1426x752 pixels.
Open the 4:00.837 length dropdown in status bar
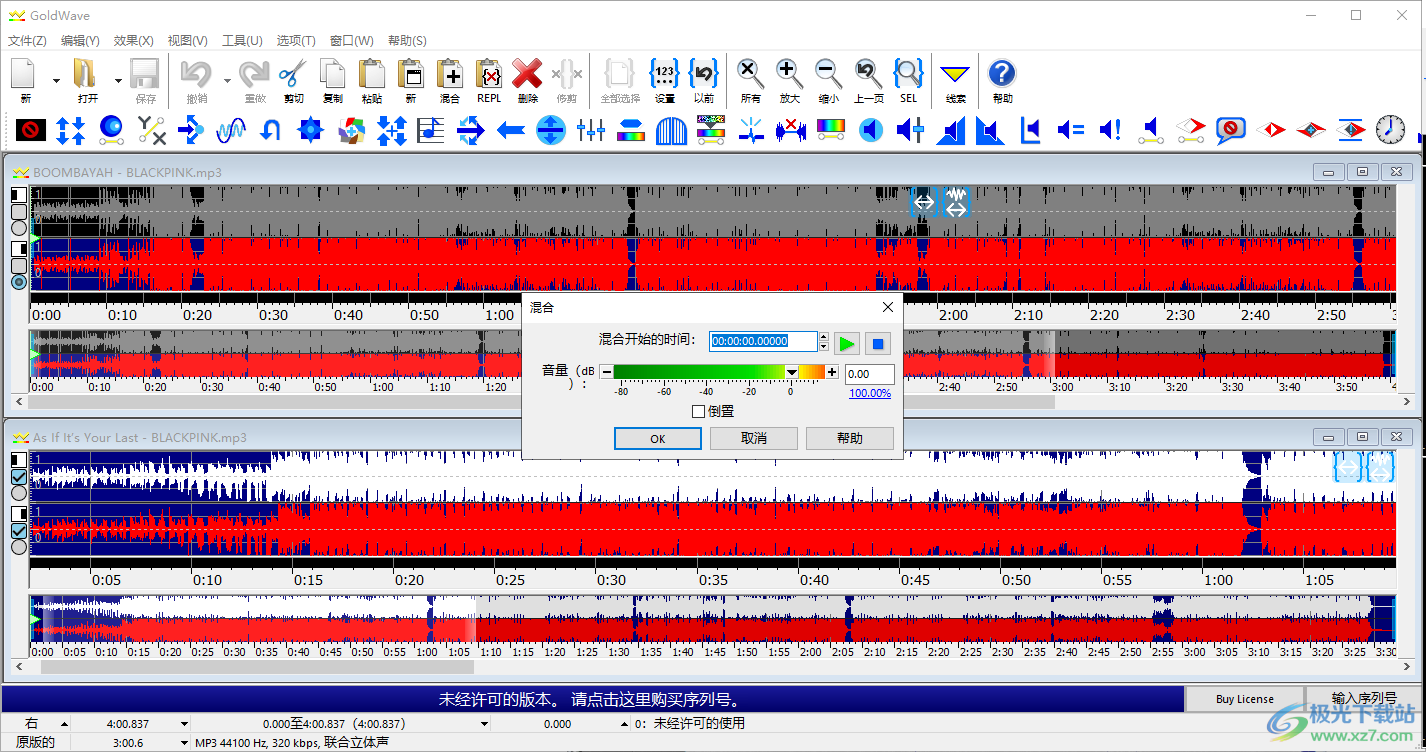184,724
